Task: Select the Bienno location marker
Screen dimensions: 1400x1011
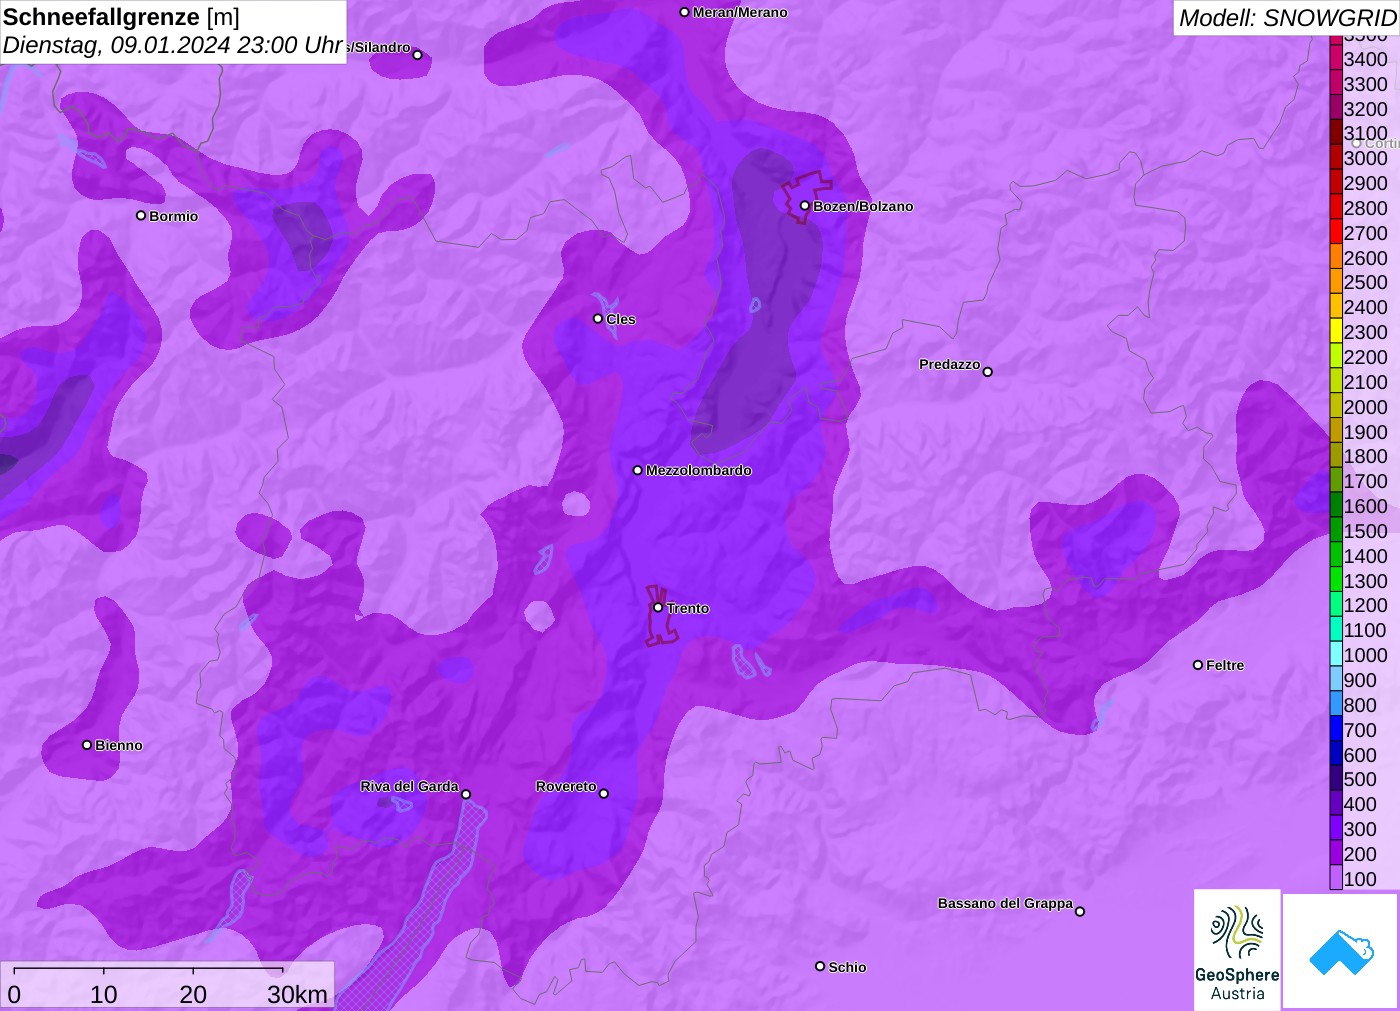Action: (87, 745)
